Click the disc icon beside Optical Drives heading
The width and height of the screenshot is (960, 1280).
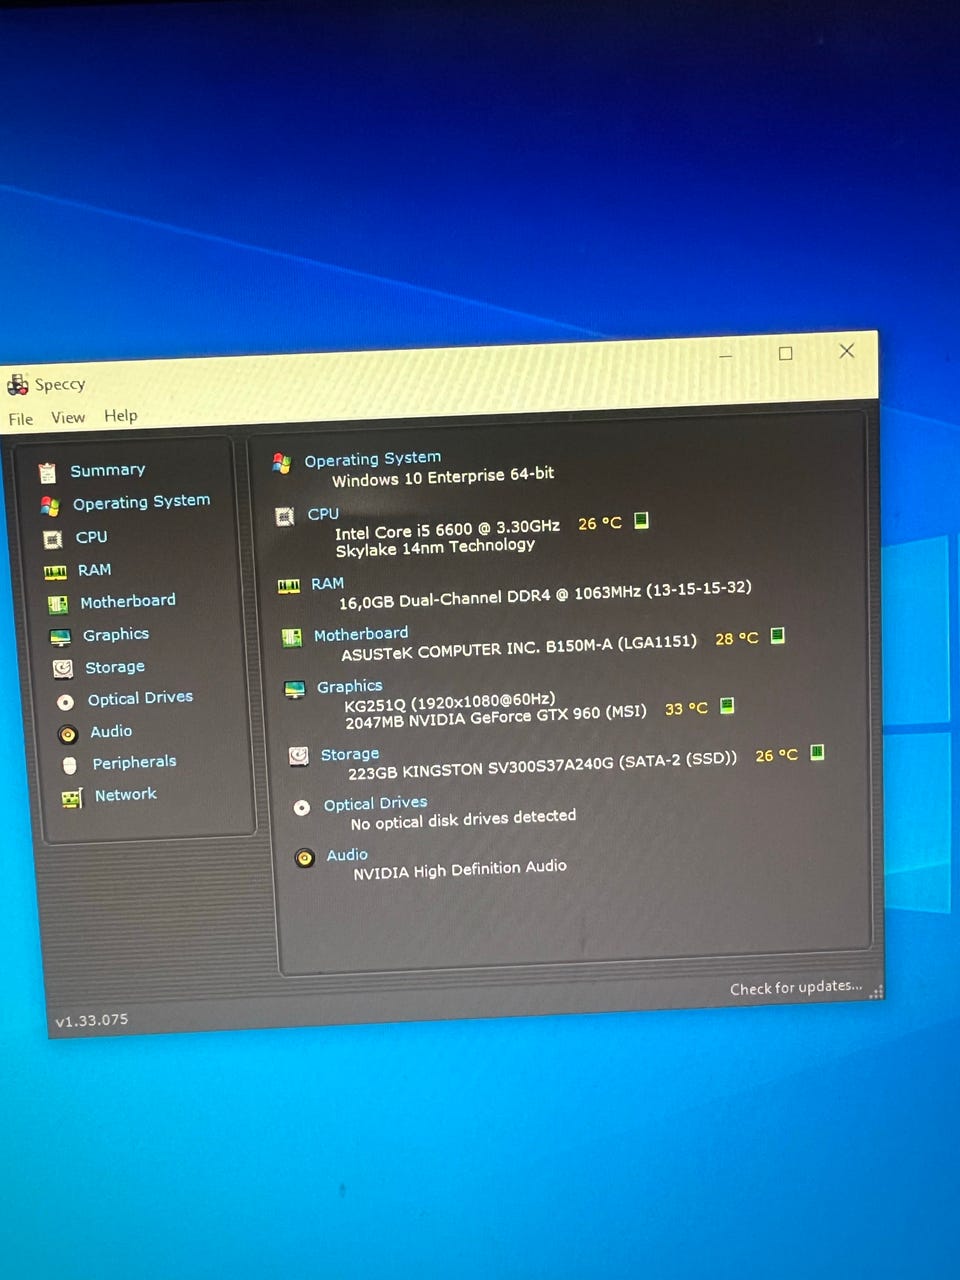pos(302,807)
